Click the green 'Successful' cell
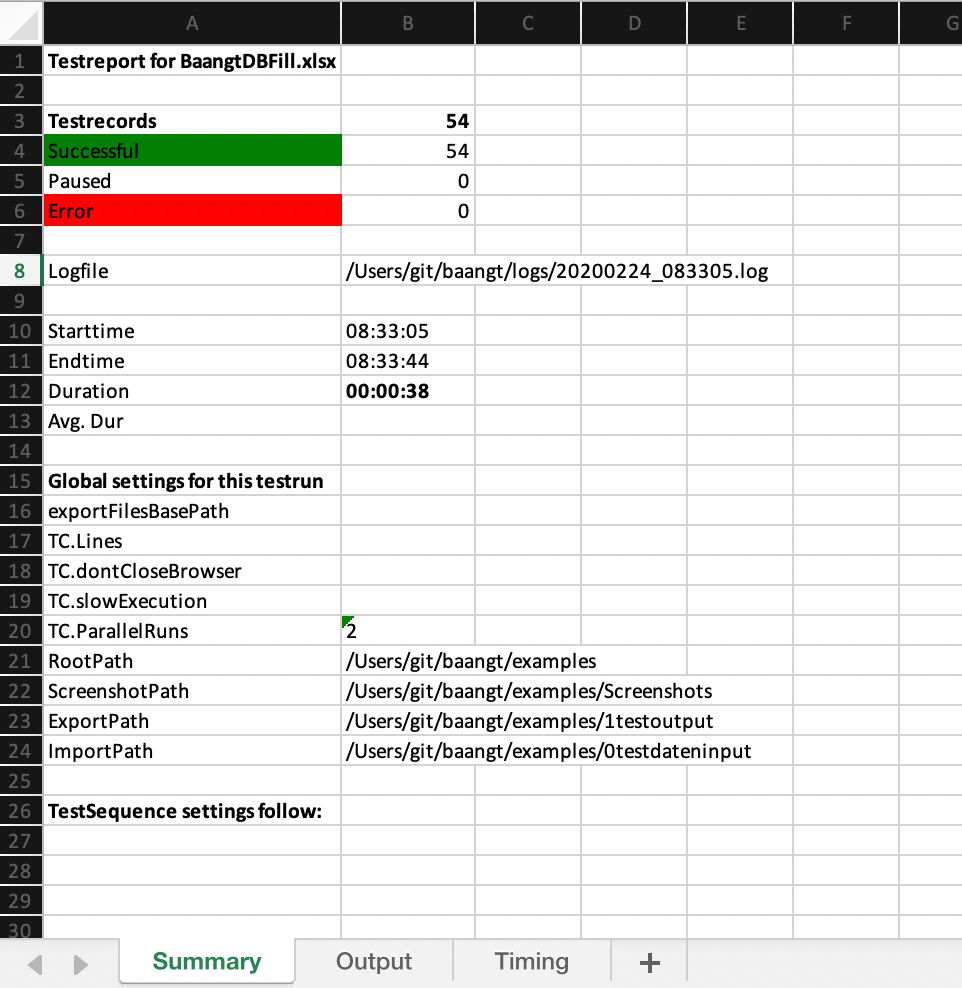Screen dimensions: 962x988 coord(192,151)
